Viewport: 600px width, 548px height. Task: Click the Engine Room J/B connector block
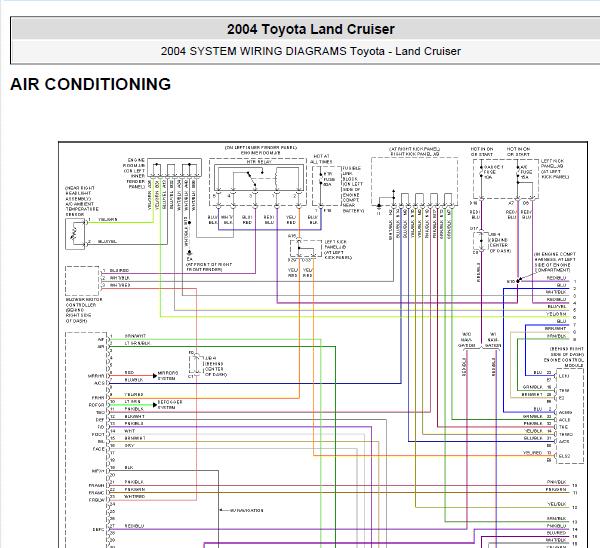point(174,168)
